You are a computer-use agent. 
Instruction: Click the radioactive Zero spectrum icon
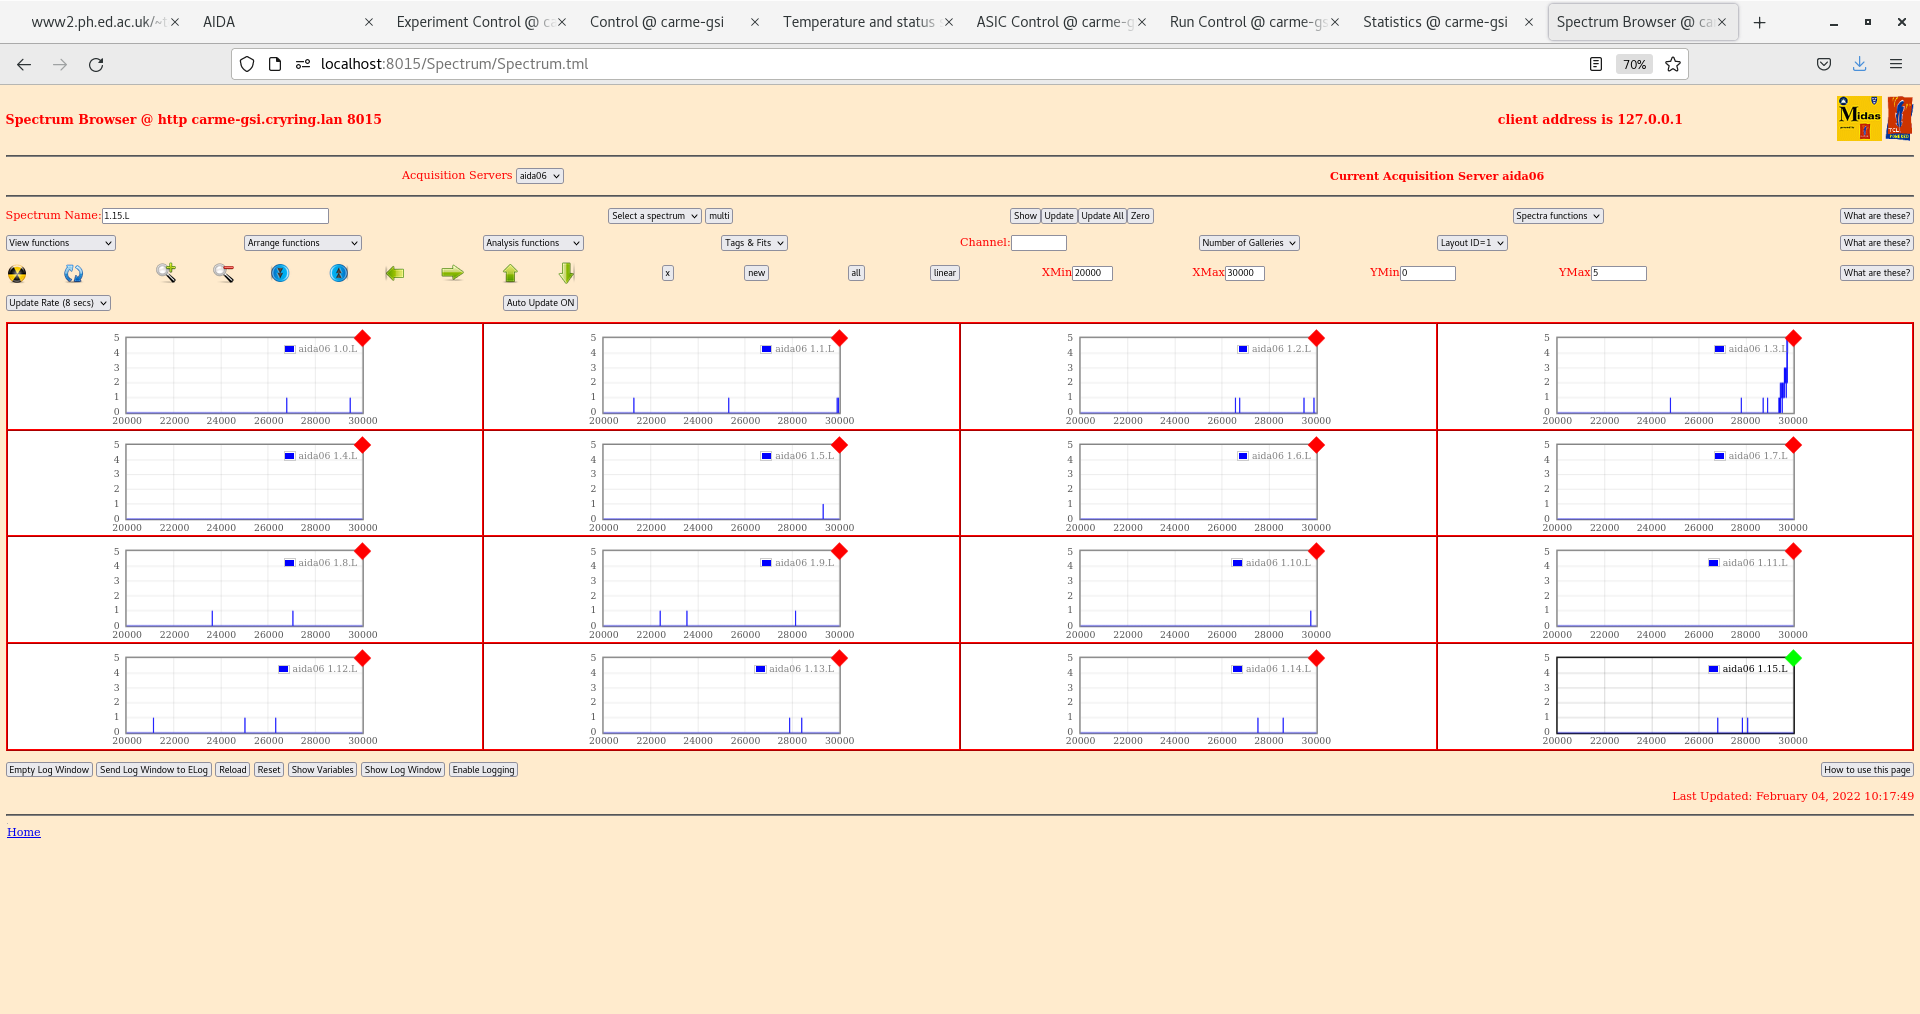tap(16, 272)
